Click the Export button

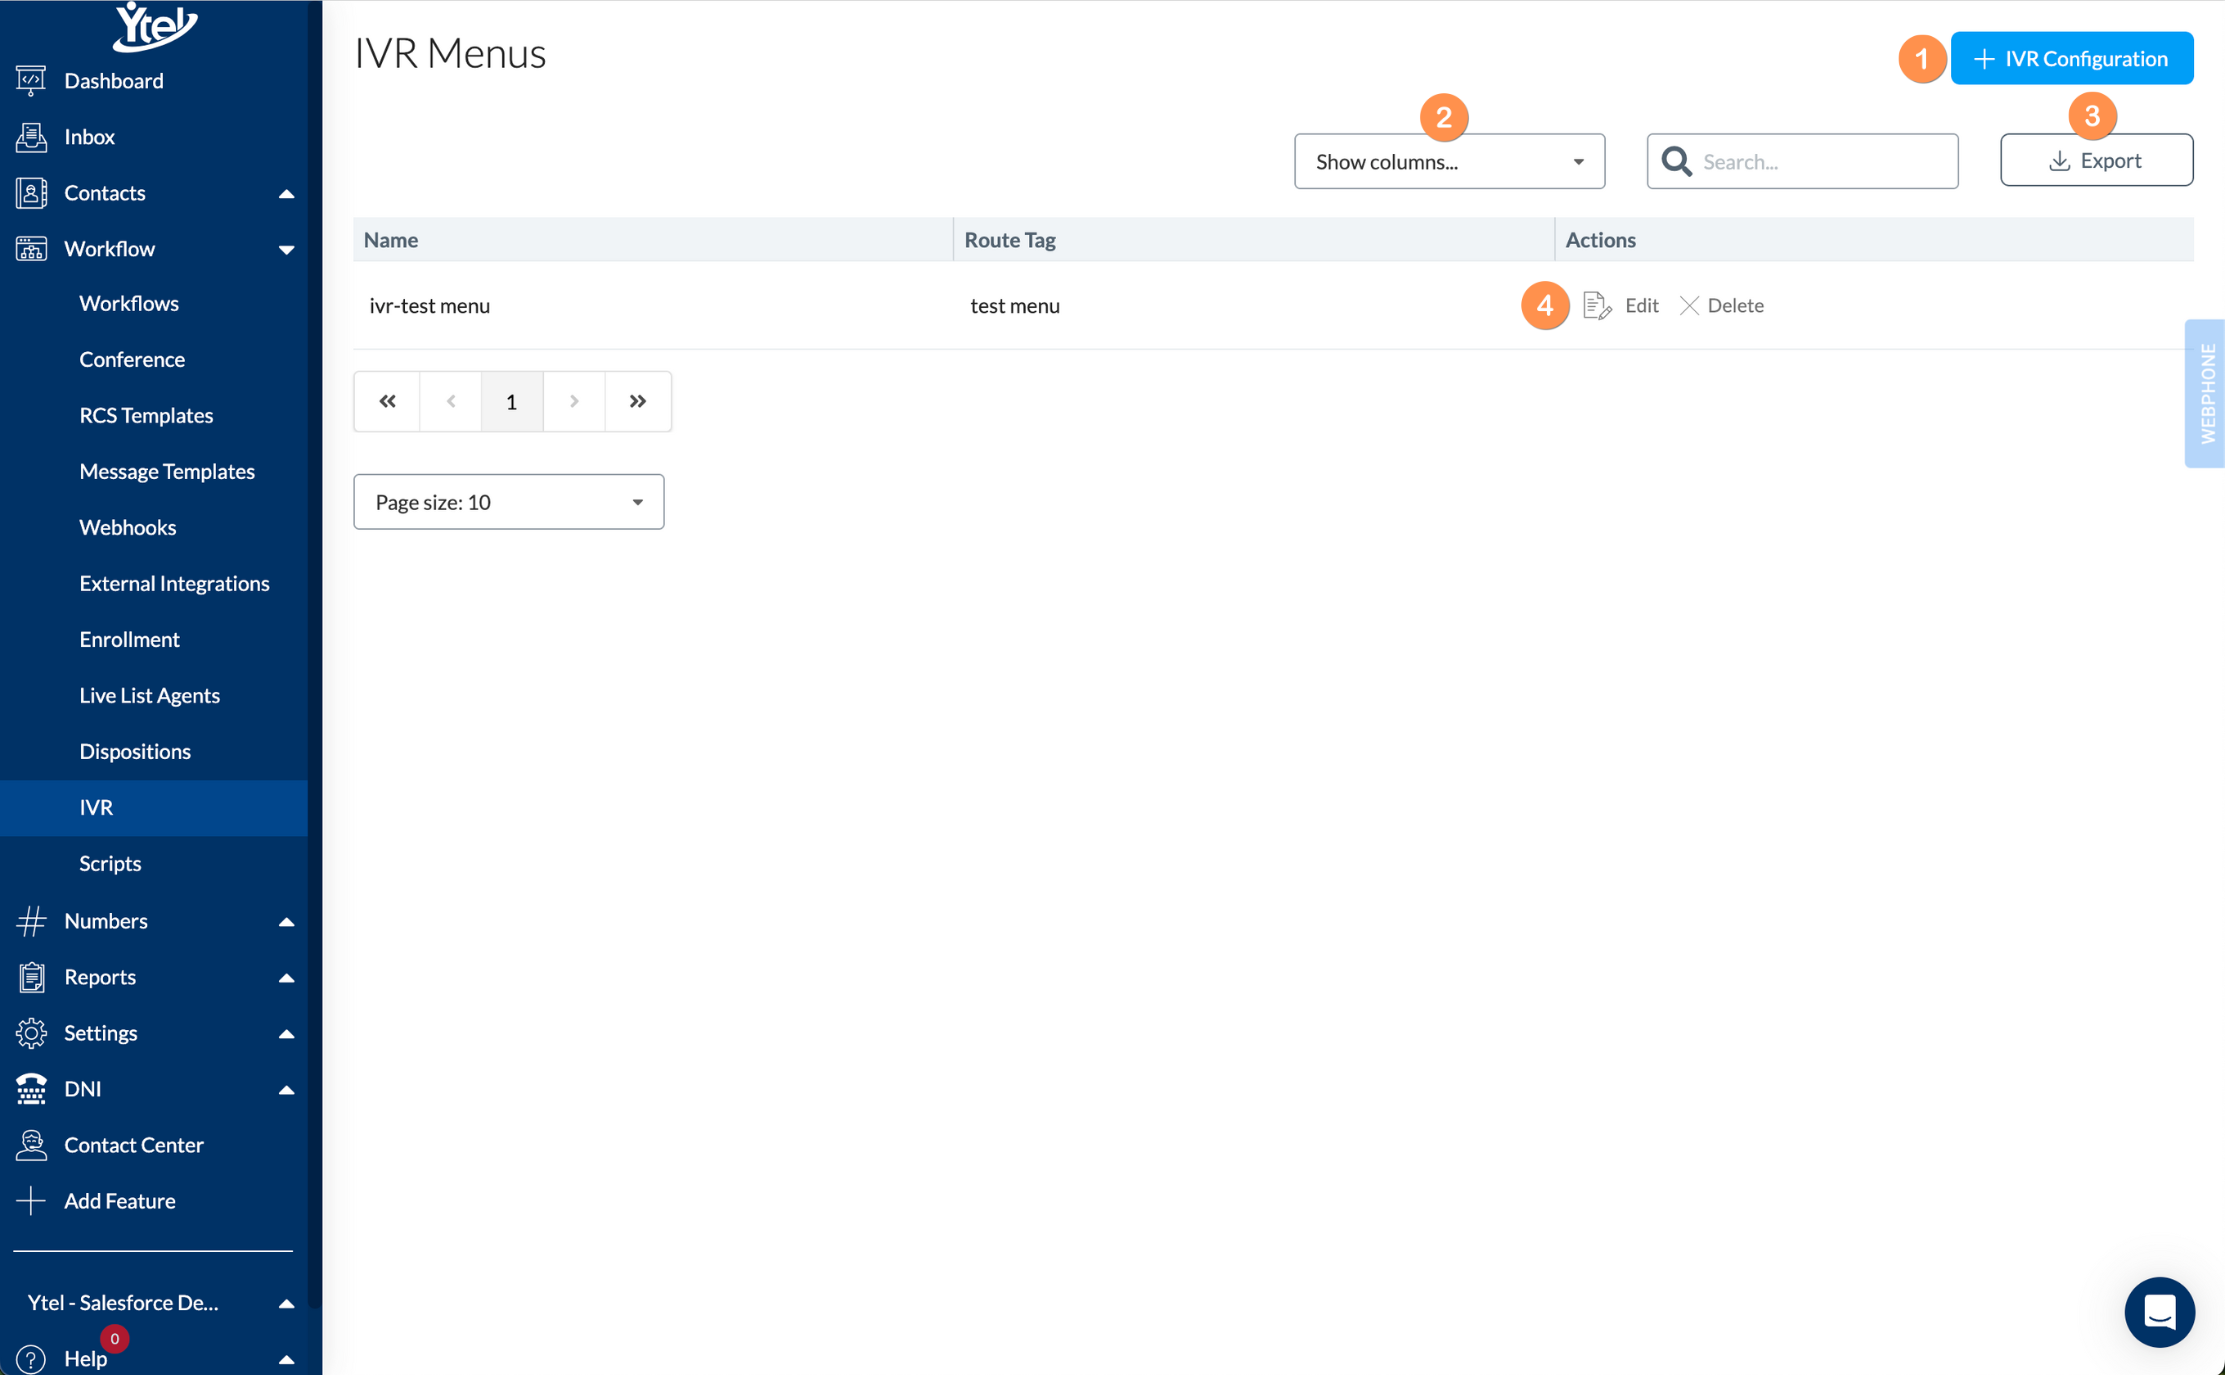point(2096,161)
